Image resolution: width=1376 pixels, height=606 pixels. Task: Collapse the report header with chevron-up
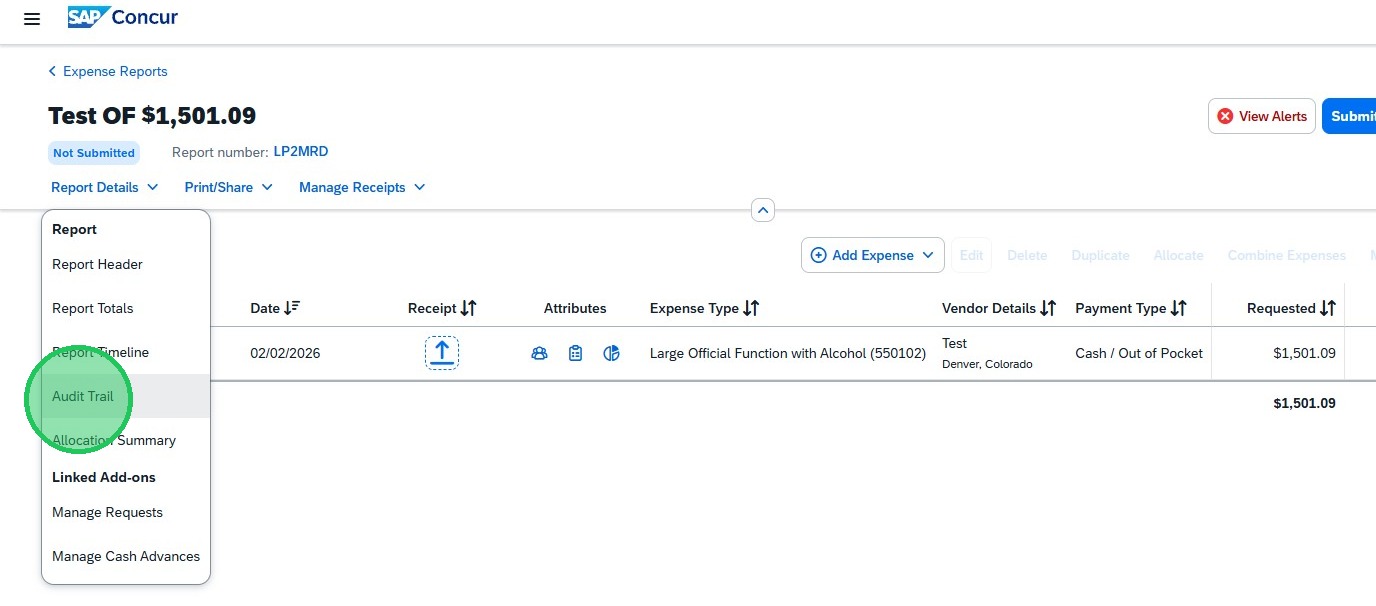(x=762, y=210)
